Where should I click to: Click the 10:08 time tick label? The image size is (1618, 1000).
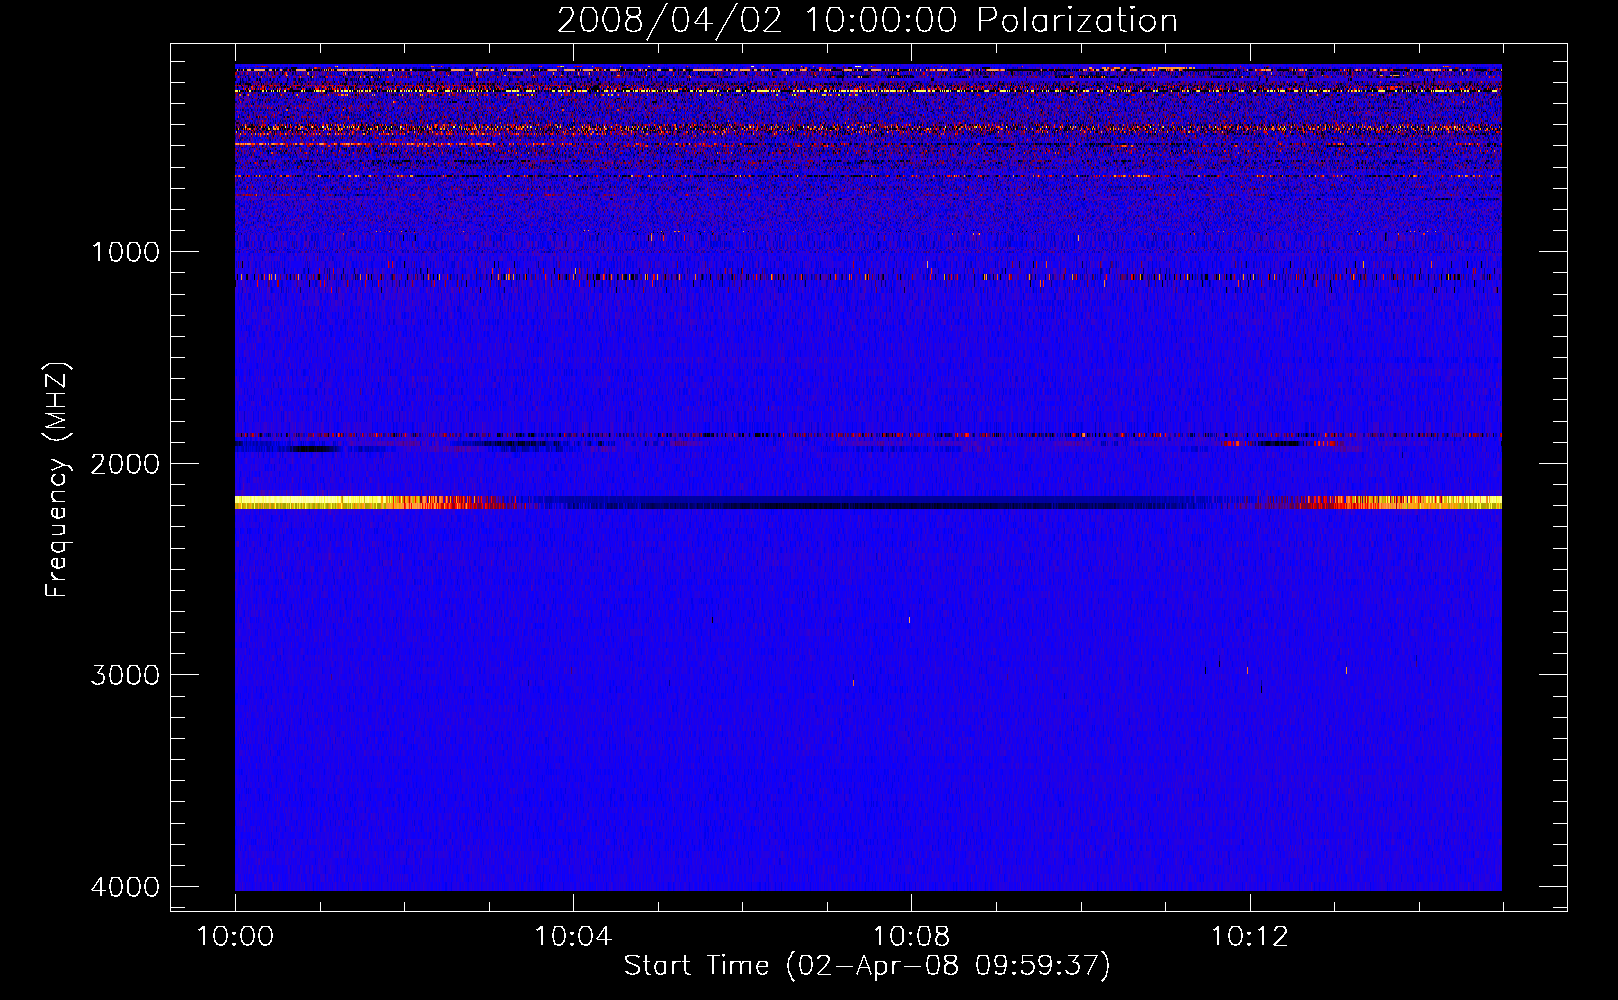click(911, 937)
